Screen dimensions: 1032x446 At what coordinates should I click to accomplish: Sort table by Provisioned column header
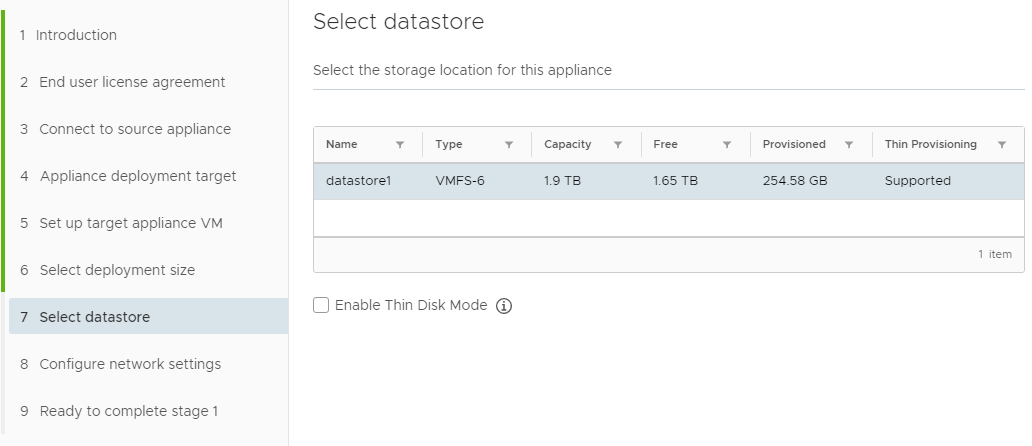794,144
